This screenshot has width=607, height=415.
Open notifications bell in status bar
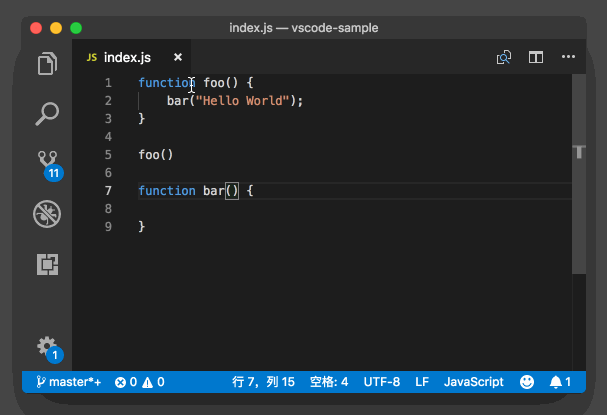(x=560, y=382)
